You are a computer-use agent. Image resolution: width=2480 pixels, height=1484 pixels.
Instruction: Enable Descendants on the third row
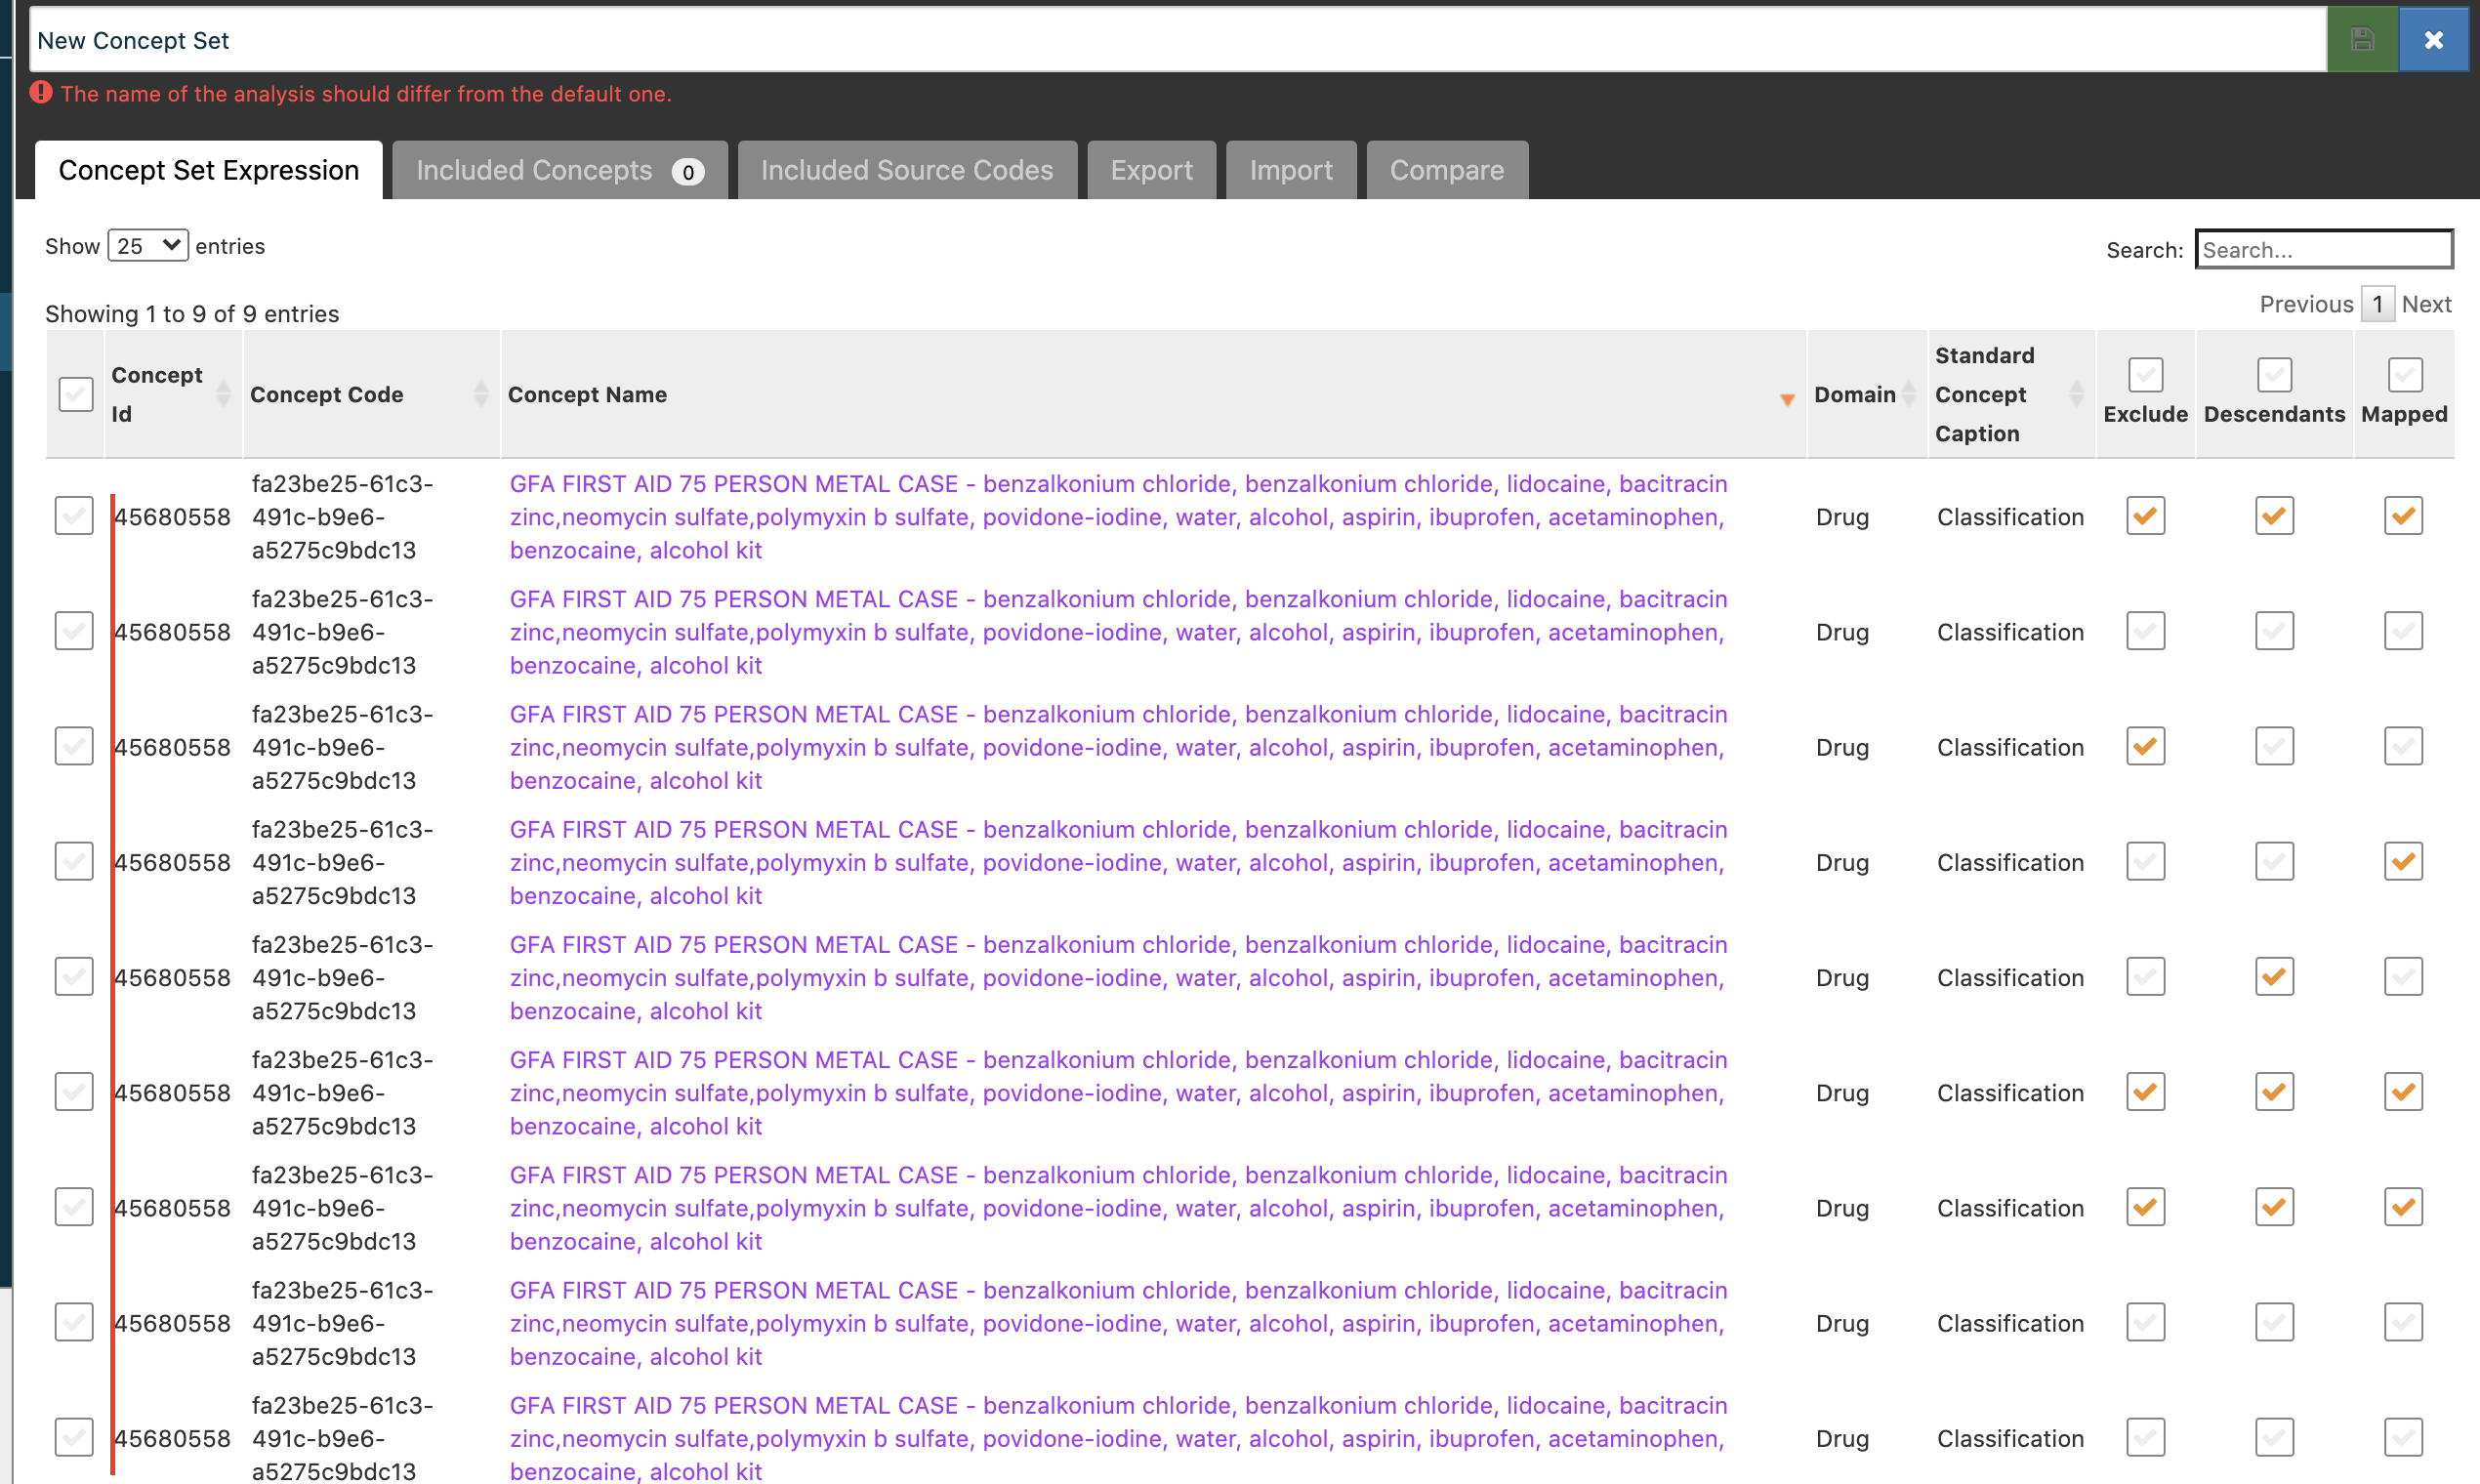(2274, 745)
